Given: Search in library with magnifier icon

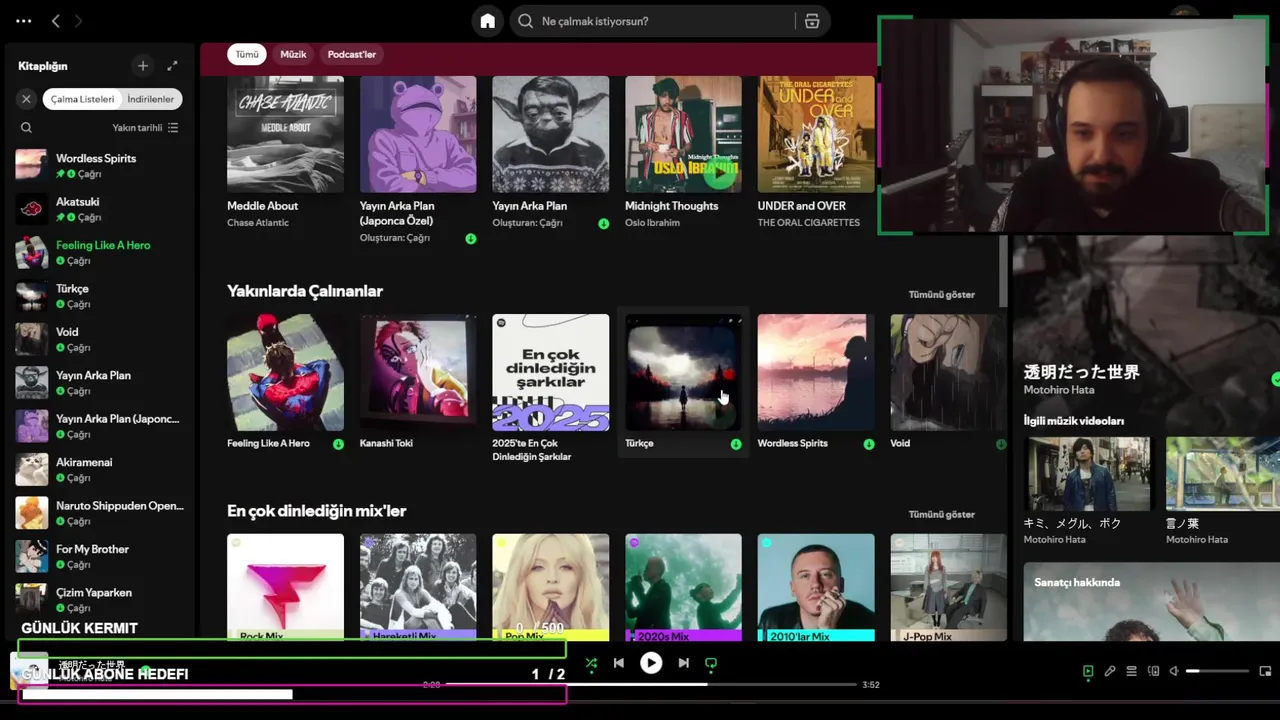Looking at the screenshot, I should pyautogui.click(x=26, y=128).
